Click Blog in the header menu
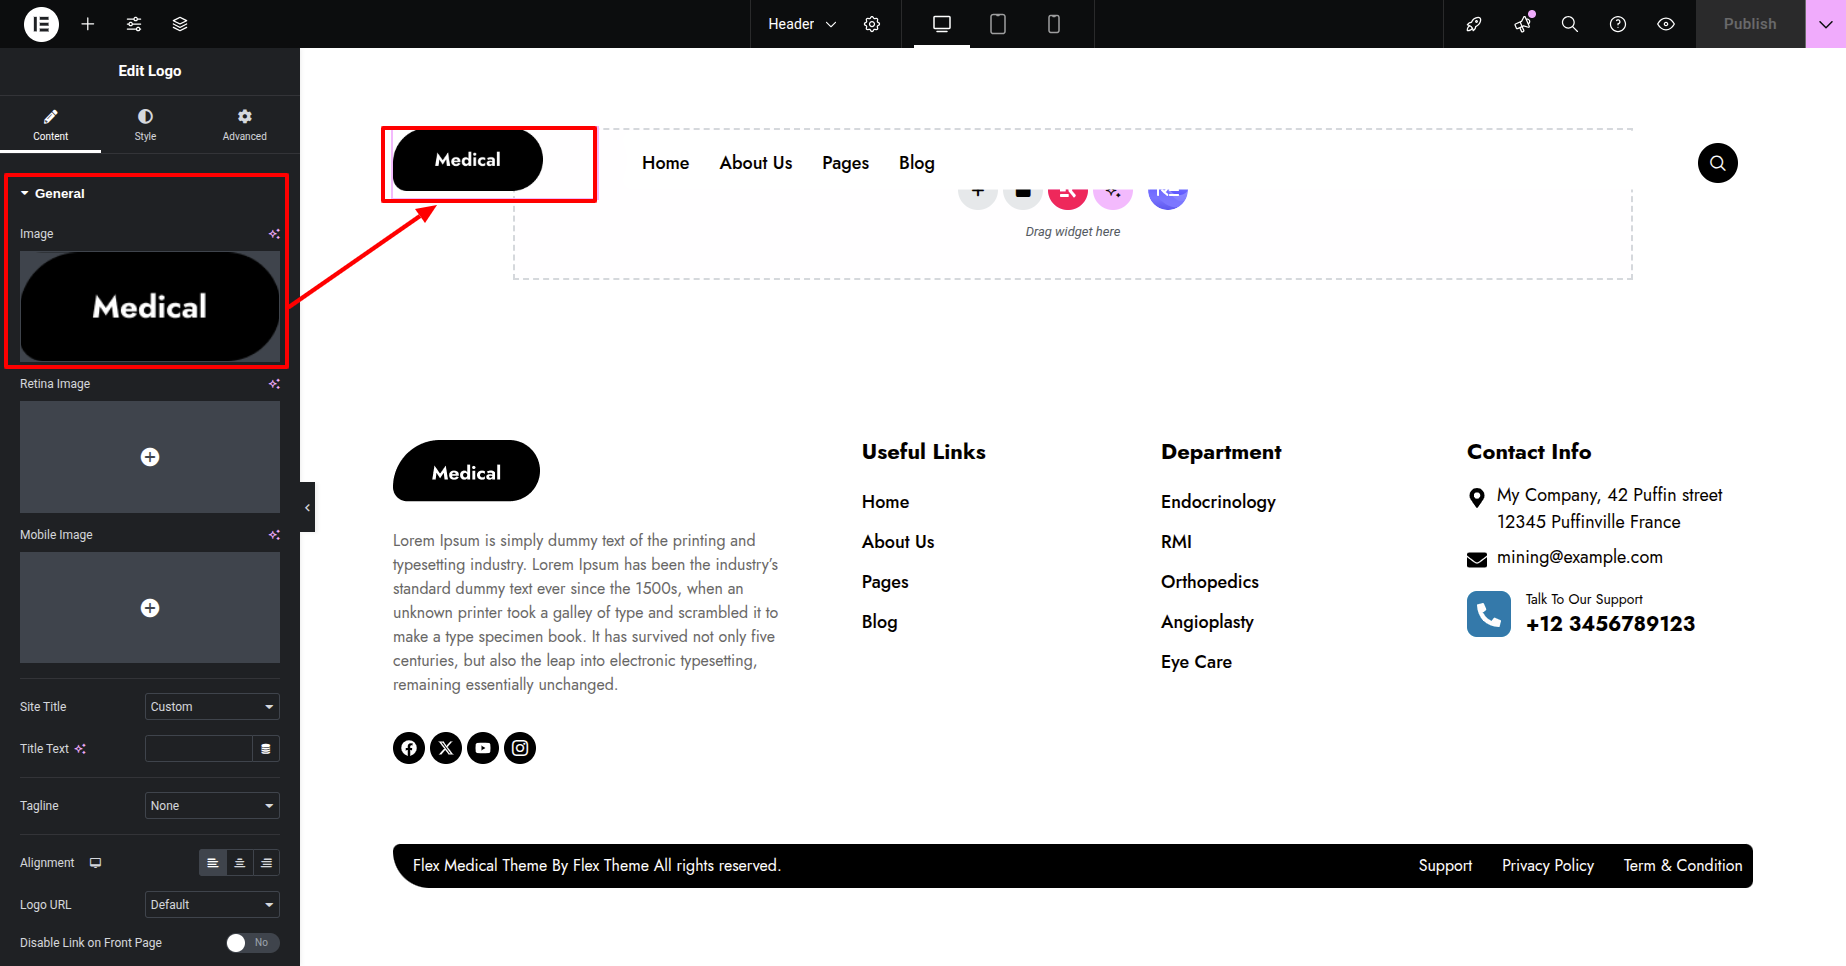Image resolution: width=1846 pixels, height=966 pixels. [x=916, y=163]
